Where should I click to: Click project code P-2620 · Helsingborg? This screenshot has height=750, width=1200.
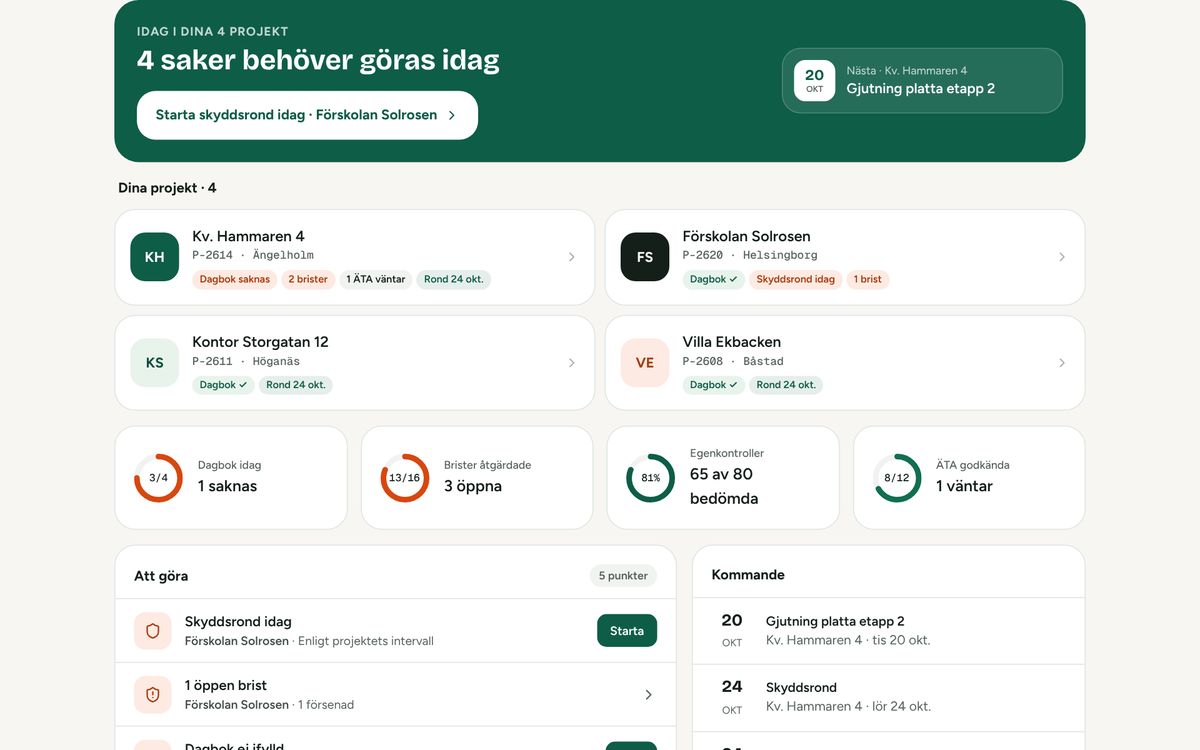coord(750,256)
